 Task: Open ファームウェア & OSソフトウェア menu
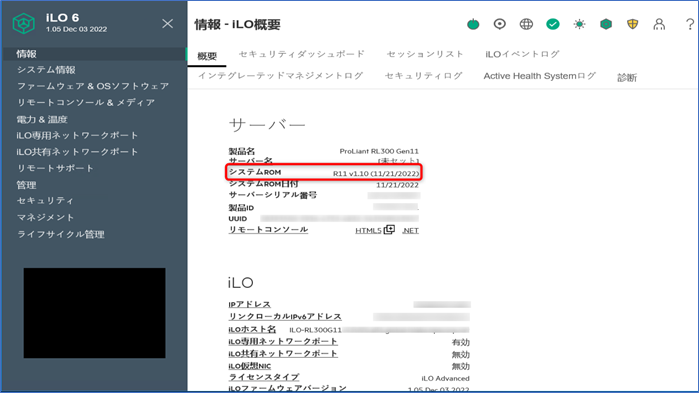click(x=93, y=86)
